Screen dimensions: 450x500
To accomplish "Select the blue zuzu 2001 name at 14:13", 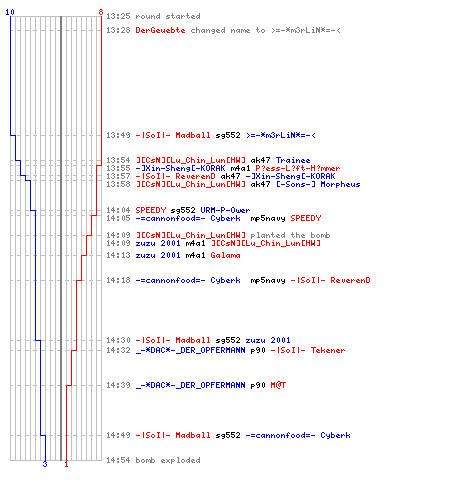I will tap(158, 255).
